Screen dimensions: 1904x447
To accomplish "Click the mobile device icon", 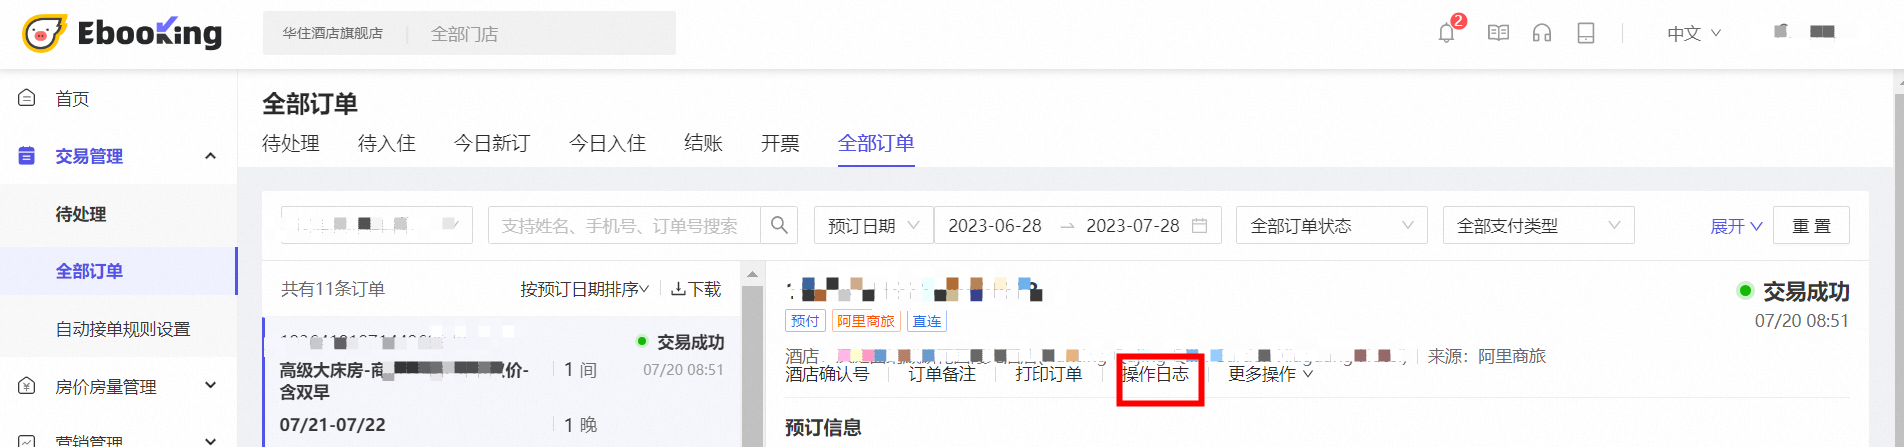I will [1586, 33].
